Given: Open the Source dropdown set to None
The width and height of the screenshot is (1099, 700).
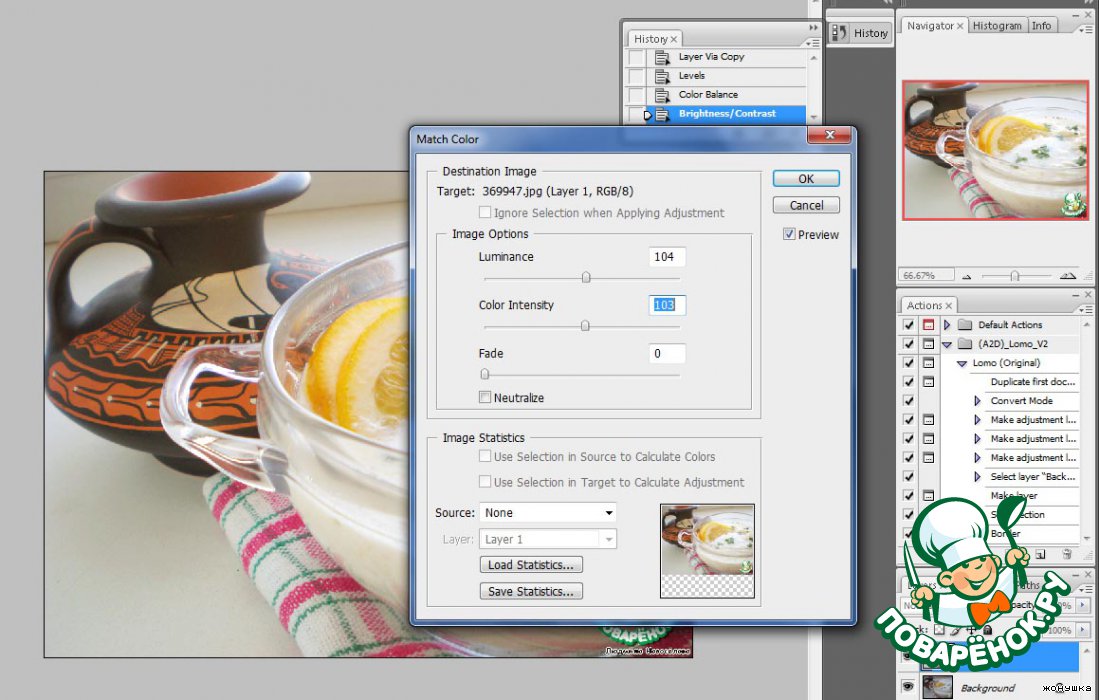Looking at the screenshot, I should [547, 513].
